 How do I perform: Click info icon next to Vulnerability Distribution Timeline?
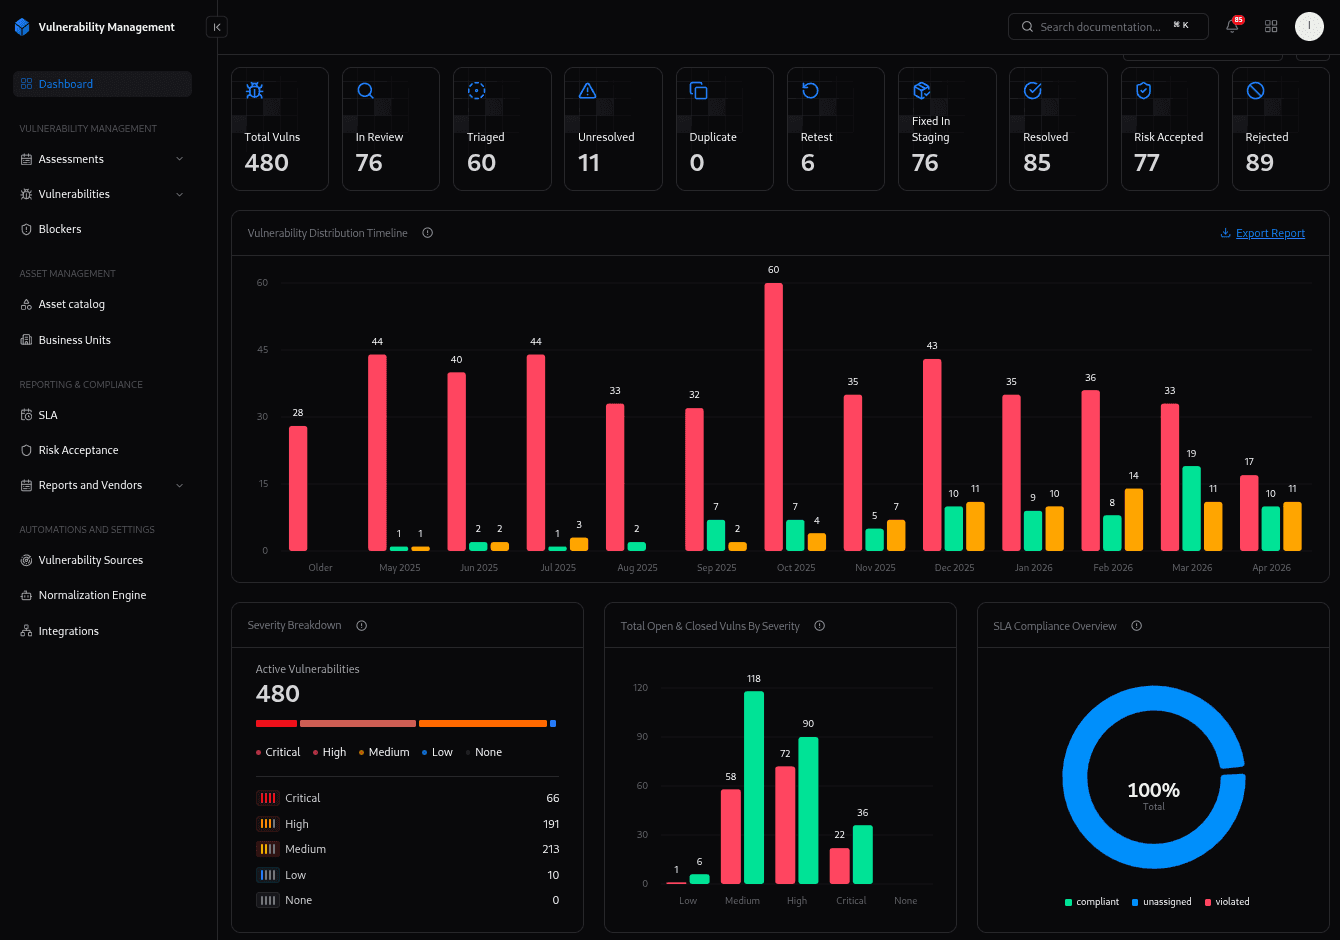tap(428, 233)
